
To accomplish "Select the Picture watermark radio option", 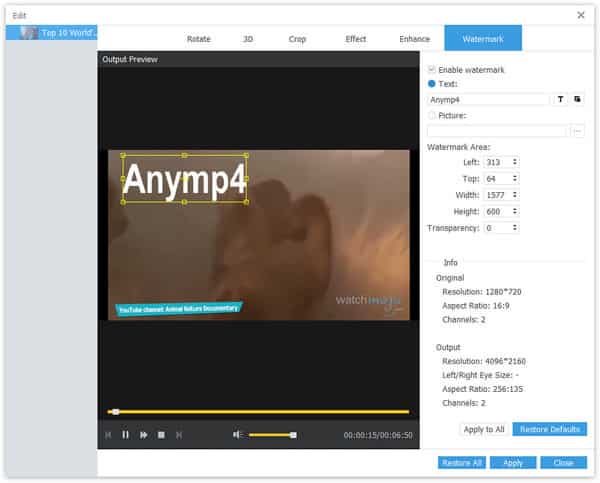I will click(432, 115).
